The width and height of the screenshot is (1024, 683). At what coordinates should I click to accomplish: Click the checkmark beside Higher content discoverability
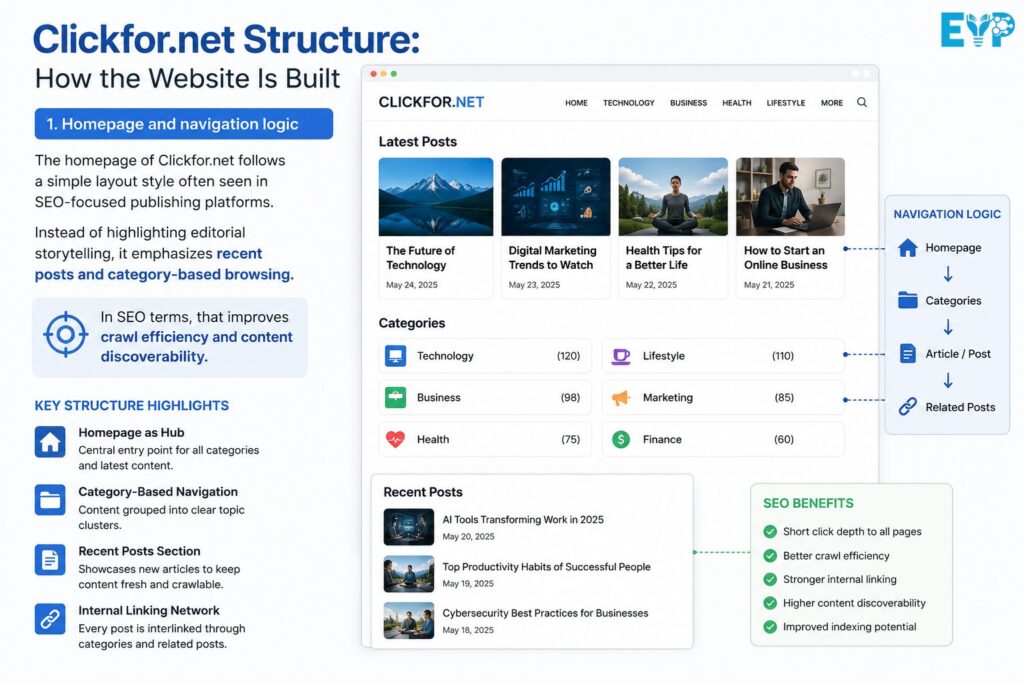tap(771, 603)
